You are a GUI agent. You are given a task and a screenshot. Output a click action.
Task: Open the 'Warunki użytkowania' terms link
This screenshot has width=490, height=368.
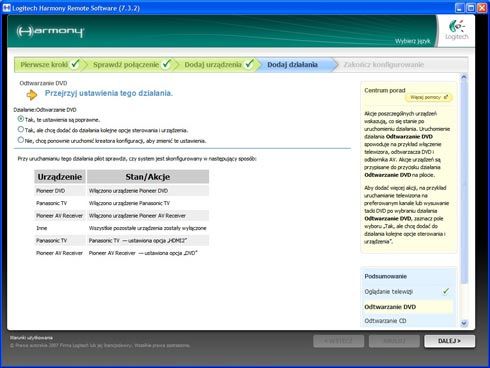[31, 338]
